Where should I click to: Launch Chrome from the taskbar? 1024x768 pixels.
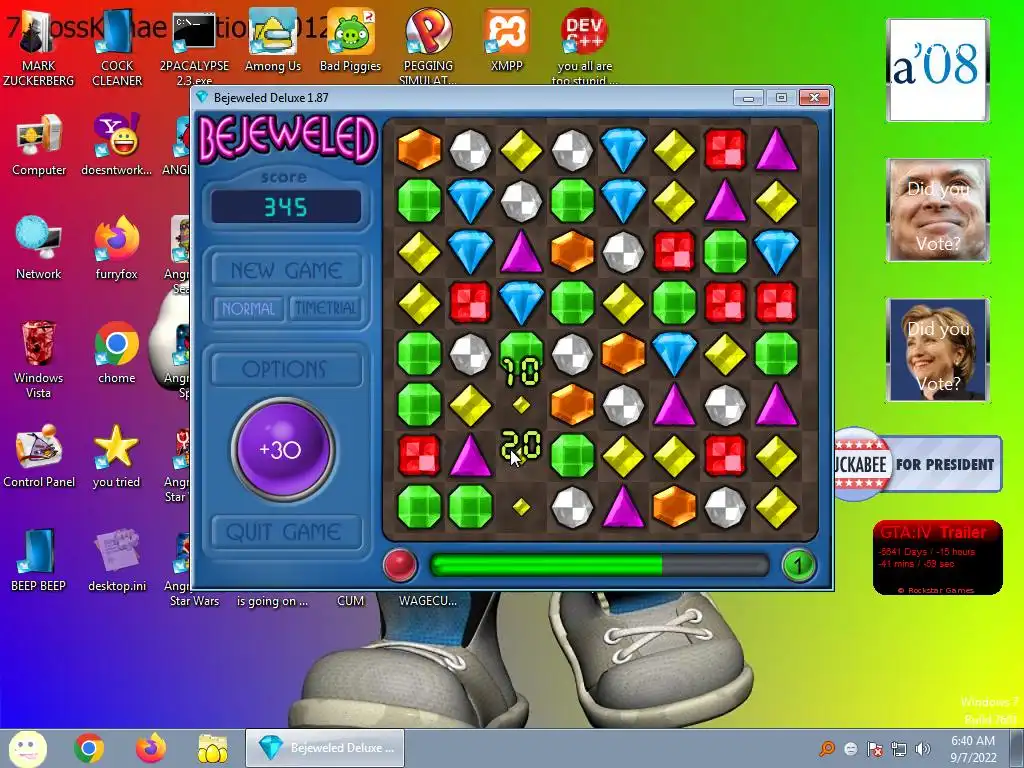(x=89, y=748)
